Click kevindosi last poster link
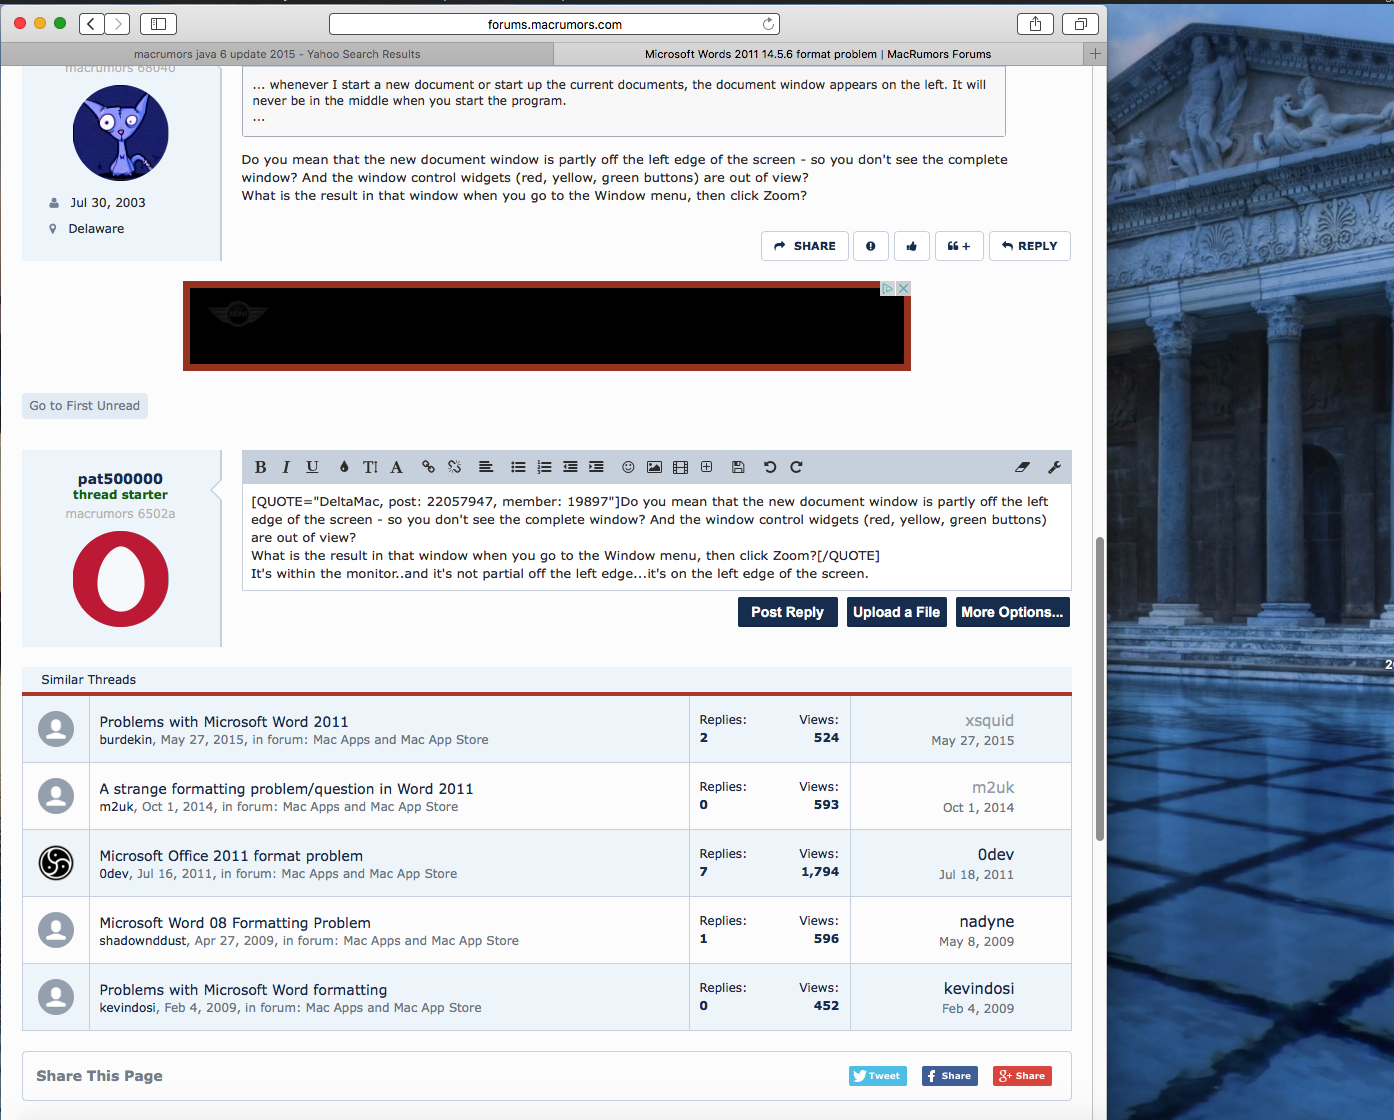Viewport: 1394px width, 1120px height. point(979,989)
